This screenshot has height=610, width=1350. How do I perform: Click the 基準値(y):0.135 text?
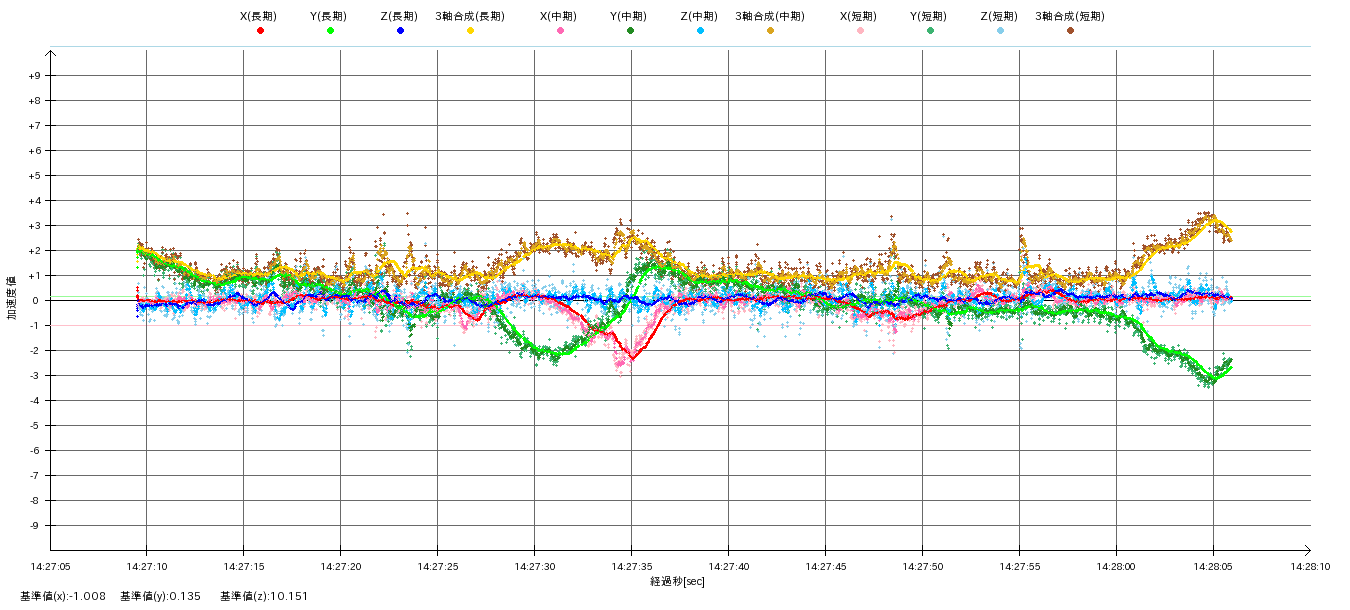(160, 597)
